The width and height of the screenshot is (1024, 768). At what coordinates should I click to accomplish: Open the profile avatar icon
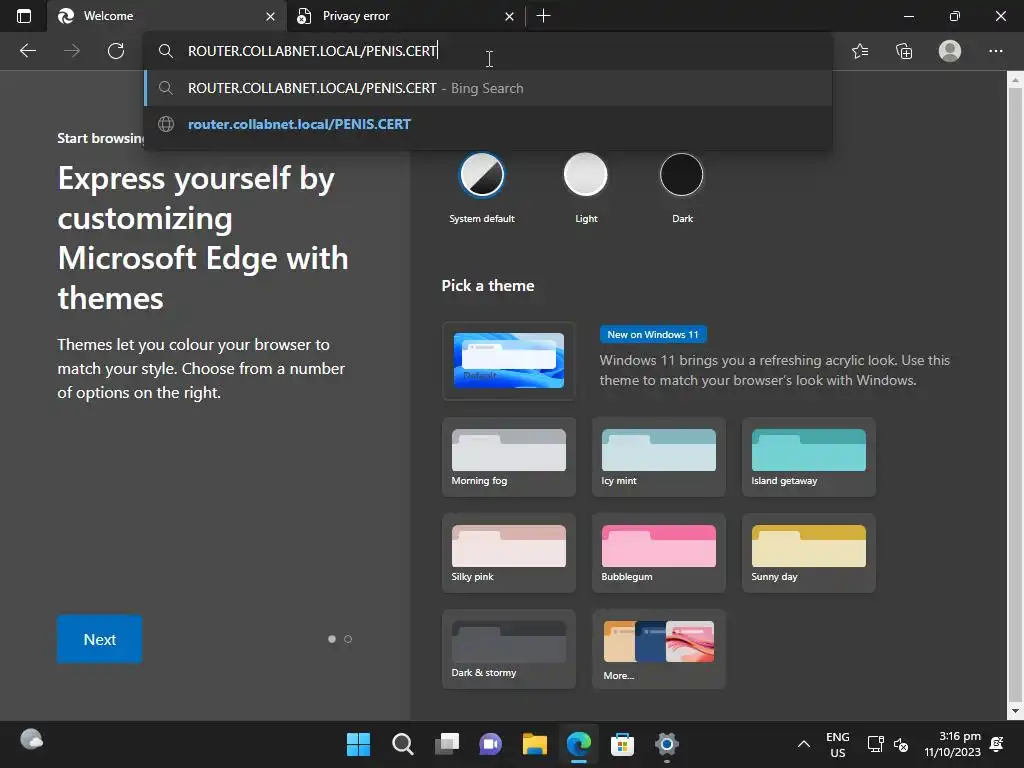pyautogui.click(x=950, y=51)
